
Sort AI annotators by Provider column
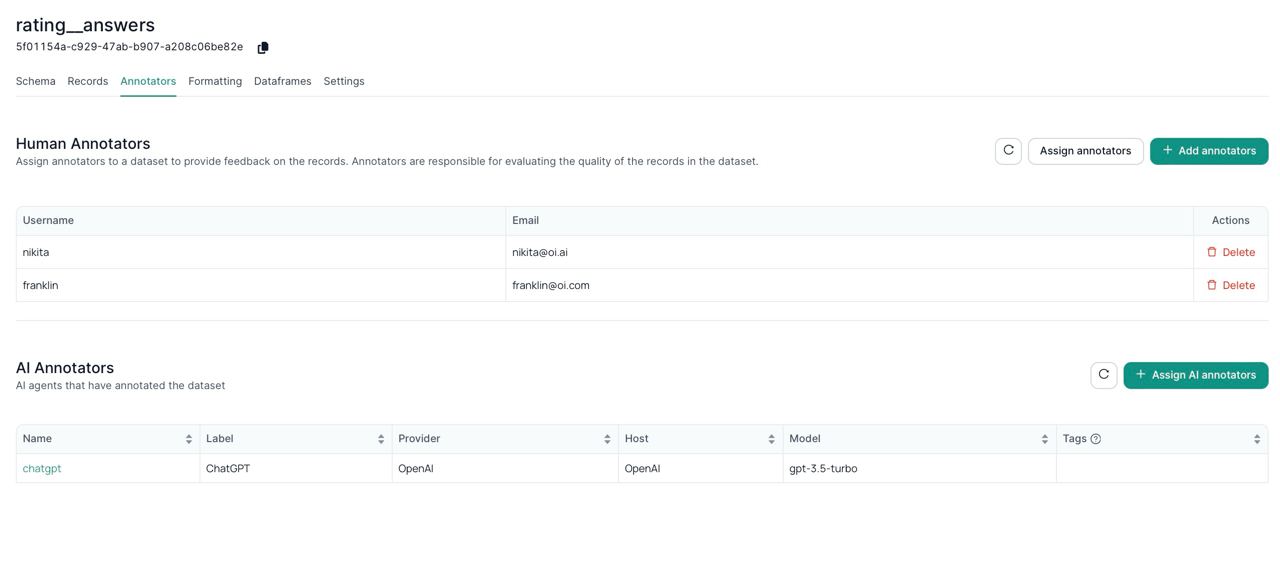coord(607,439)
